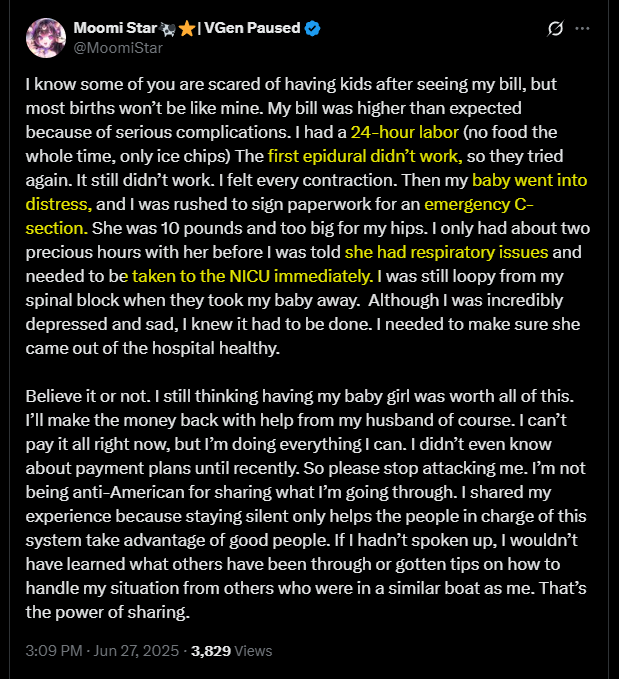Click the highlighted "emergency C-" text
This screenshot has height=679, width=619.
click(x=479, y=204)
